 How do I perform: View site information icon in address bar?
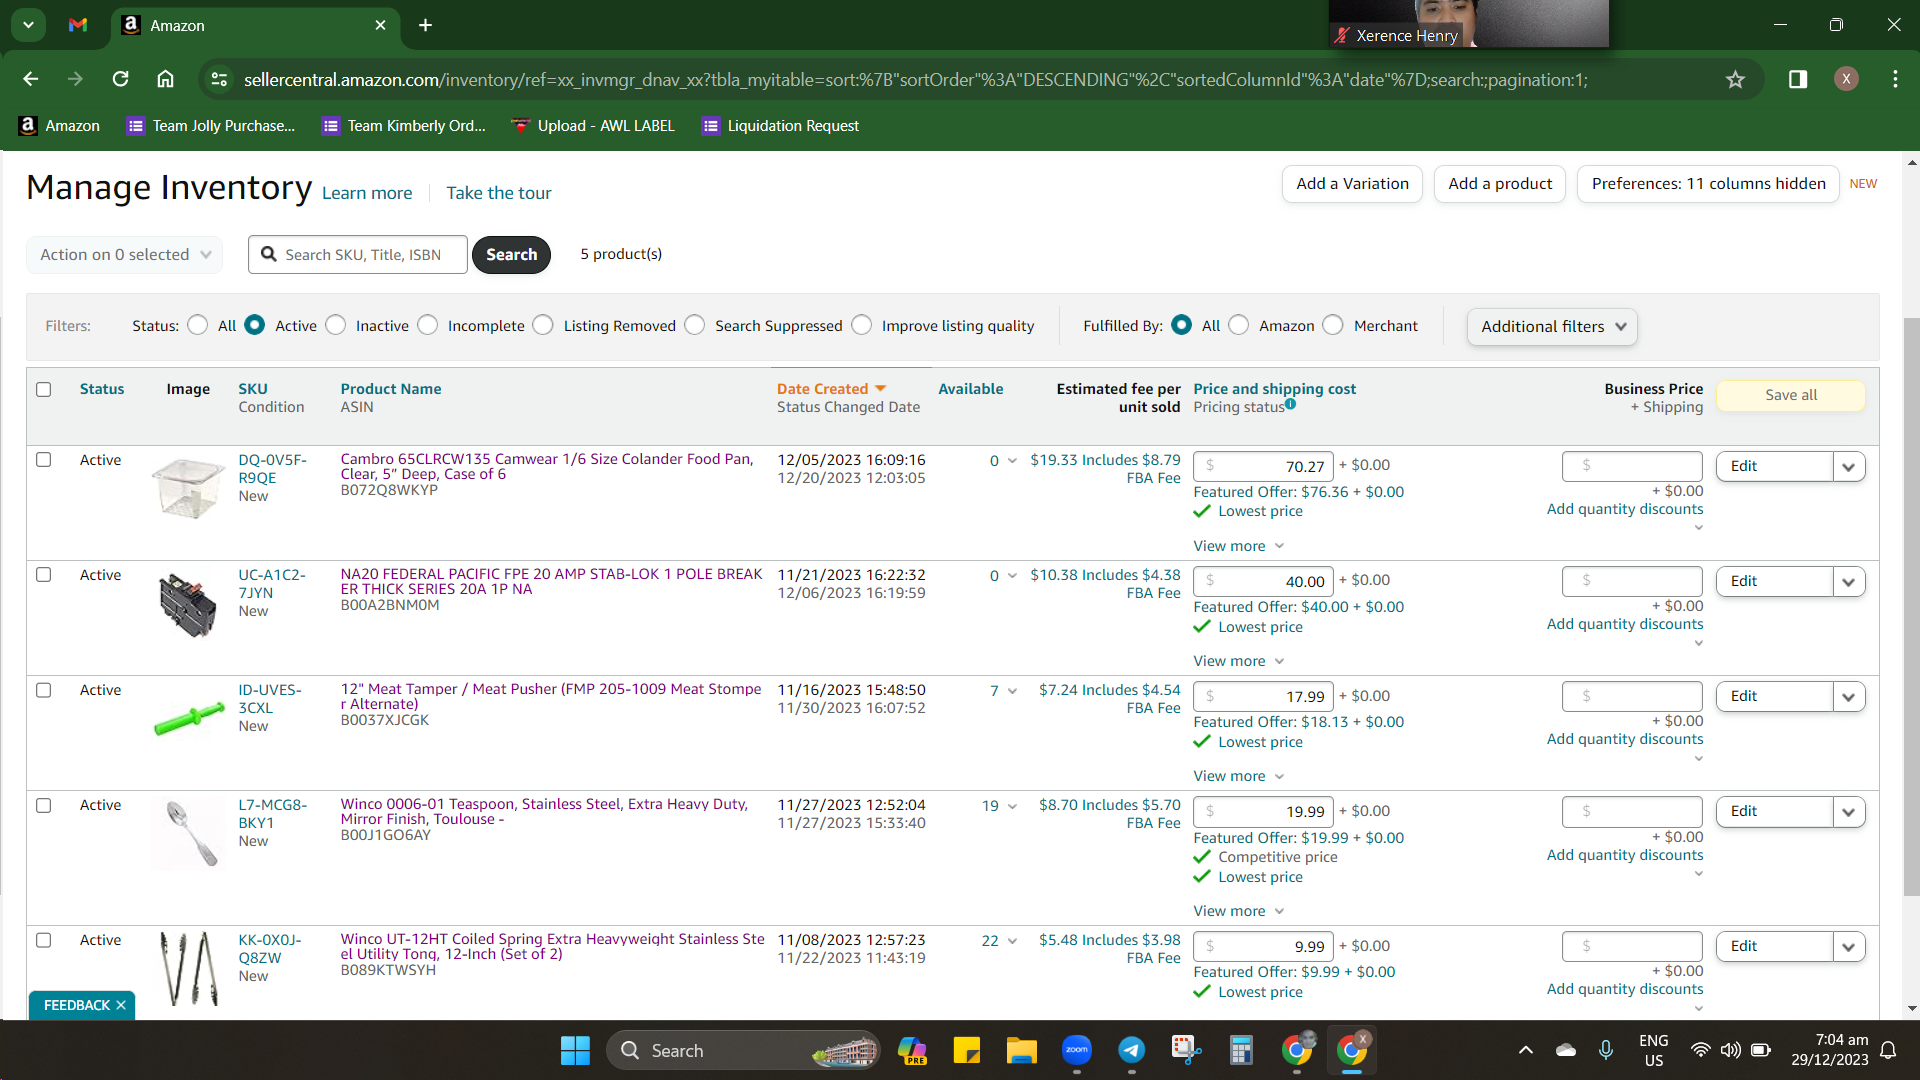220,79
